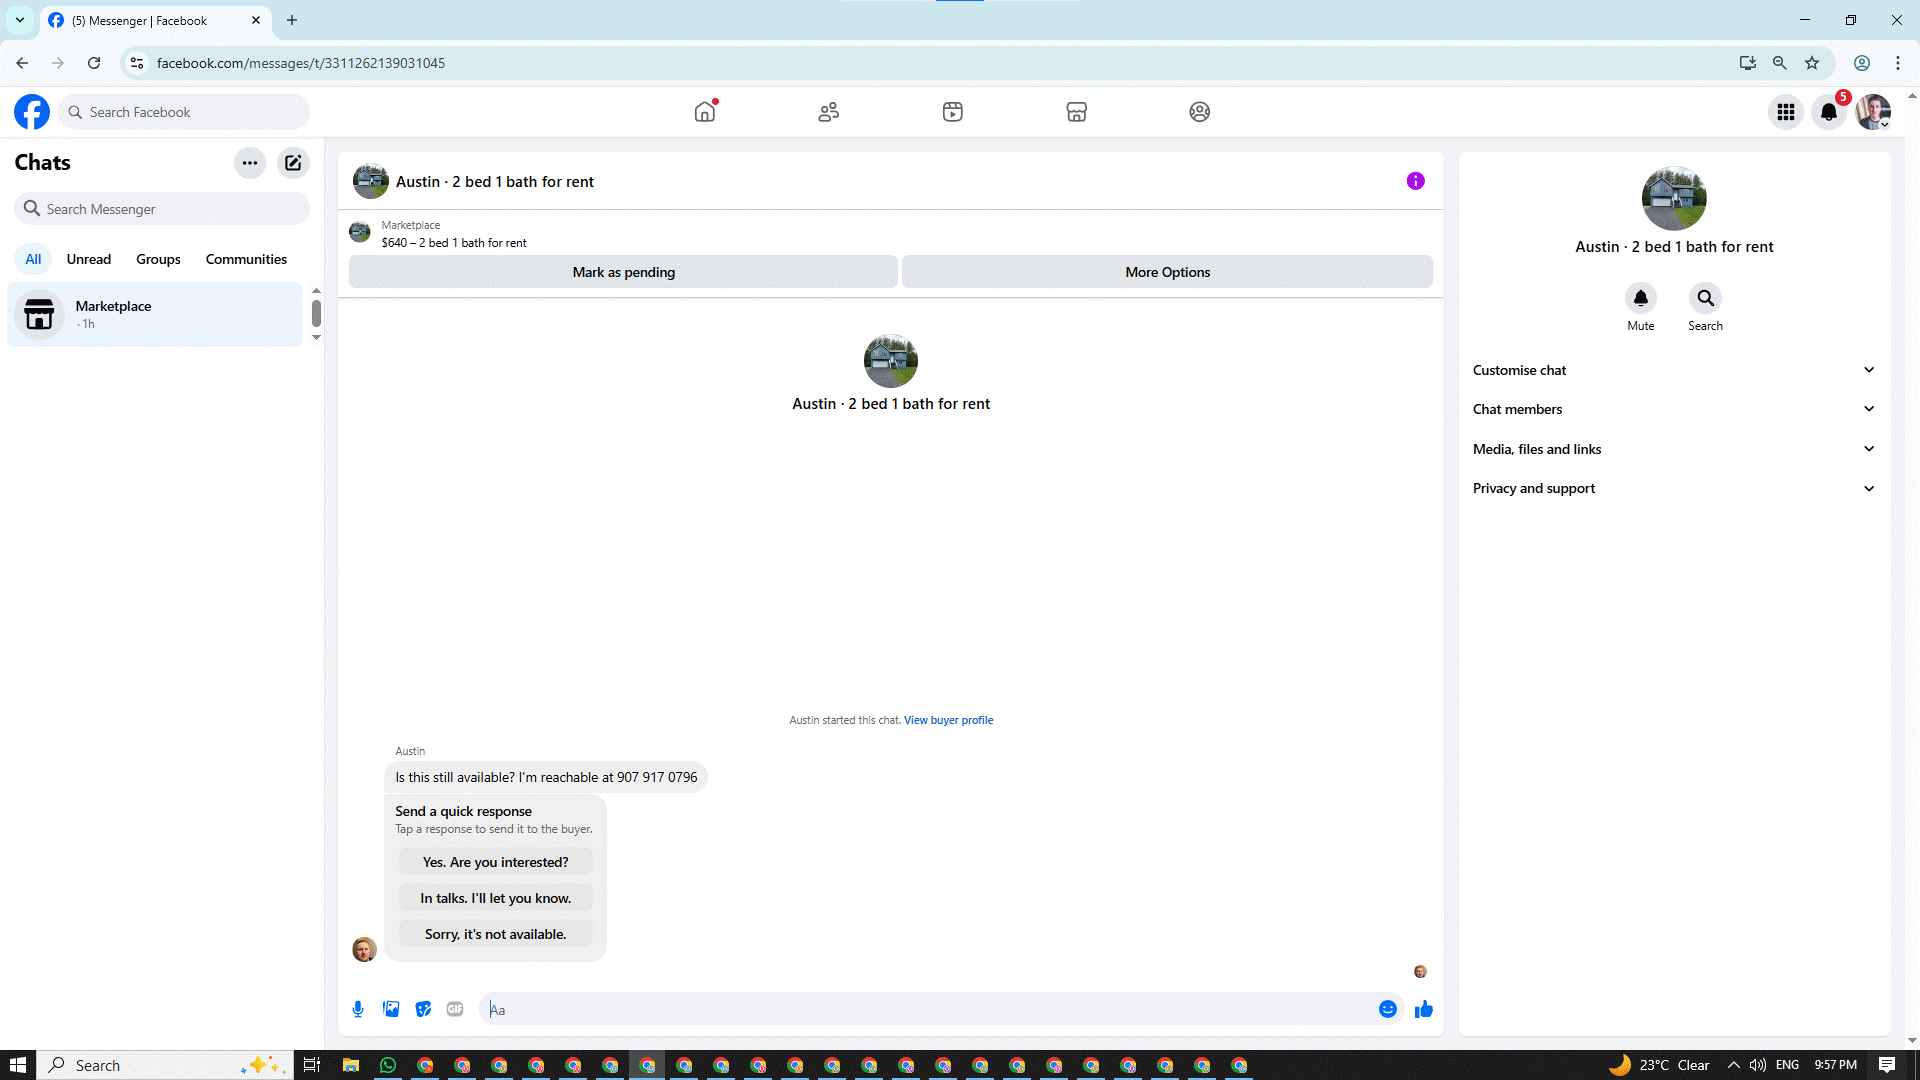Viewport: 1920px width, 1080px height.
Task: Open the account profile picture menu
Action: 1874,112
